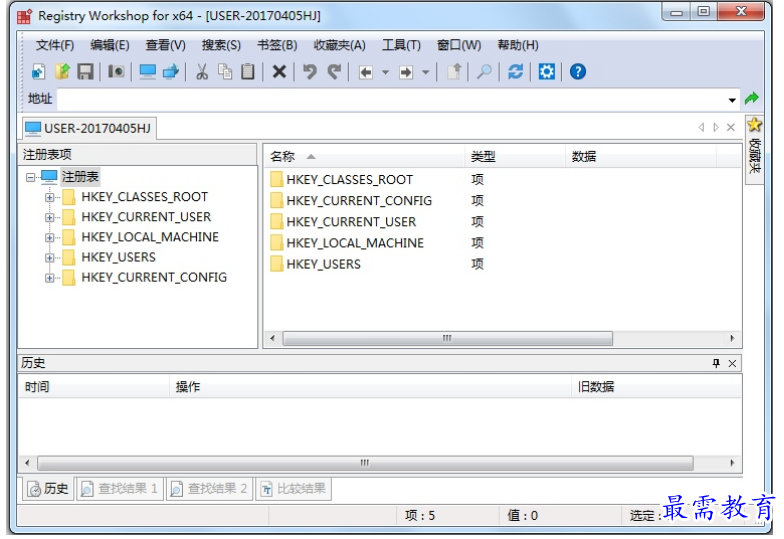This screenshot has height=539, width=784.
Task: Click the connect network registry icon
Action: coord(171,72)
